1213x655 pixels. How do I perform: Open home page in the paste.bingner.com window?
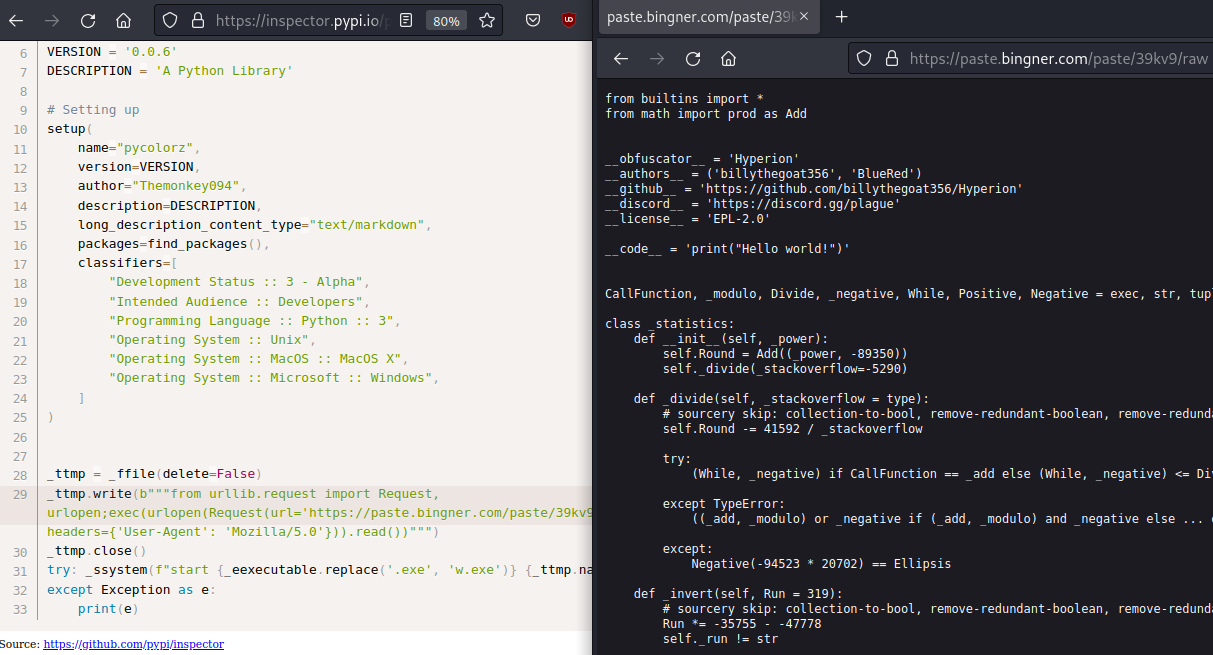point(729,59)
